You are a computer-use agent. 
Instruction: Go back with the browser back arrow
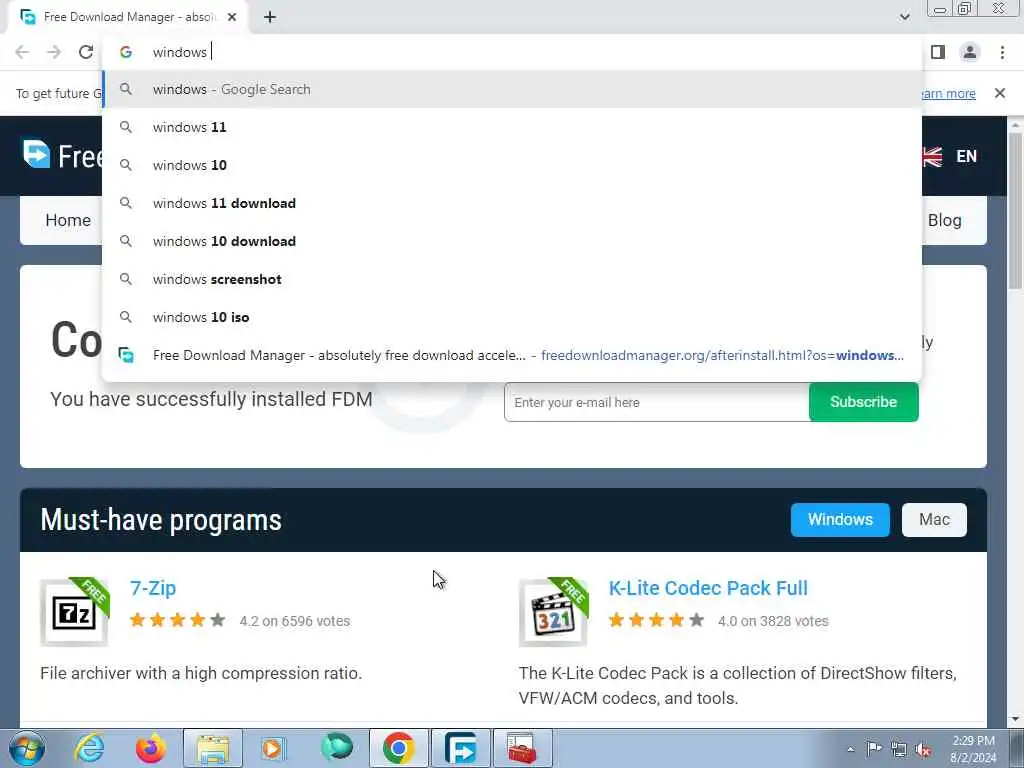point(22,52)
